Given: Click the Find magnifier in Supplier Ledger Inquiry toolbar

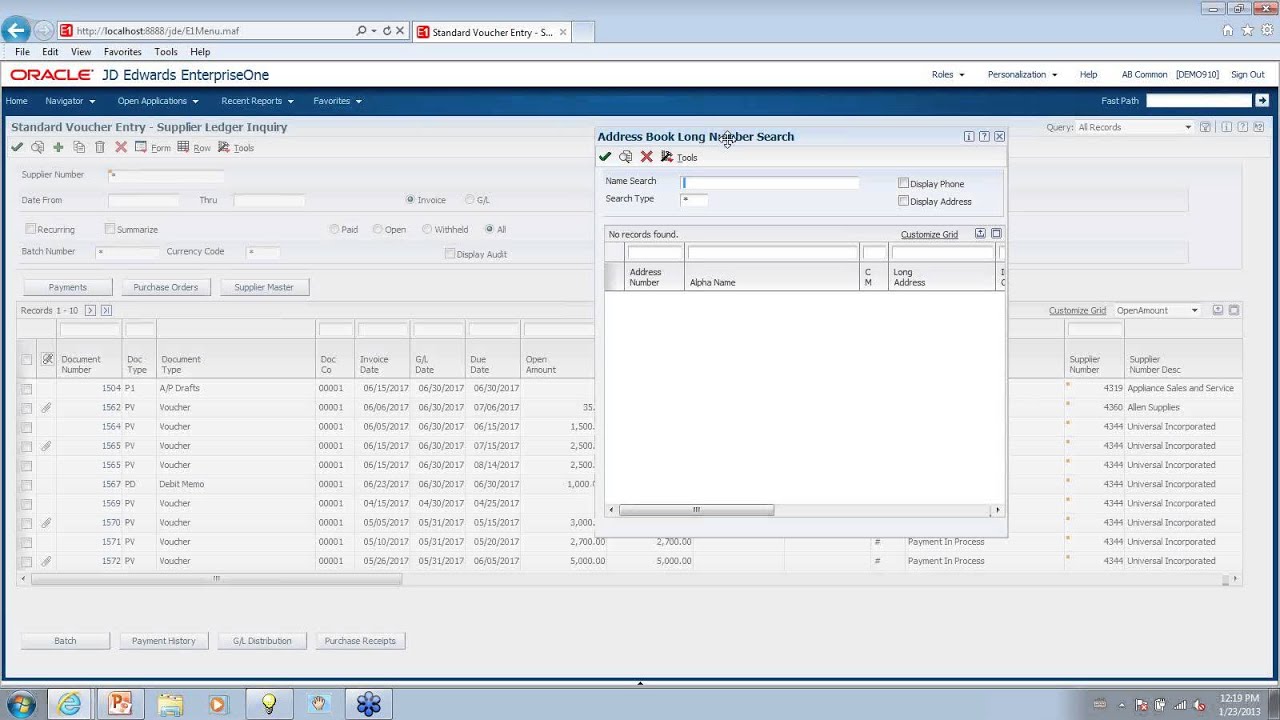Looking at the screenshot, I should (x=37, y=147).
